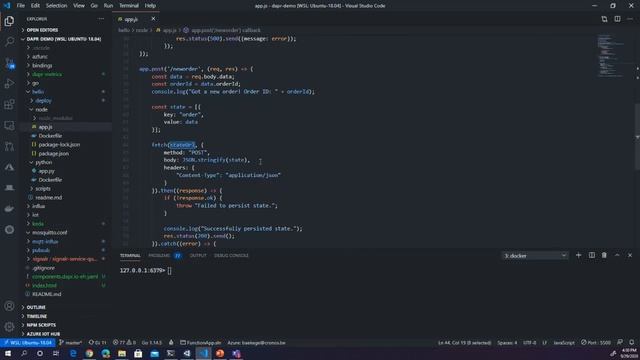The height and width of the screenshot is (360, 640).
Task: Open the Run menu
Action: coord(108,6)
